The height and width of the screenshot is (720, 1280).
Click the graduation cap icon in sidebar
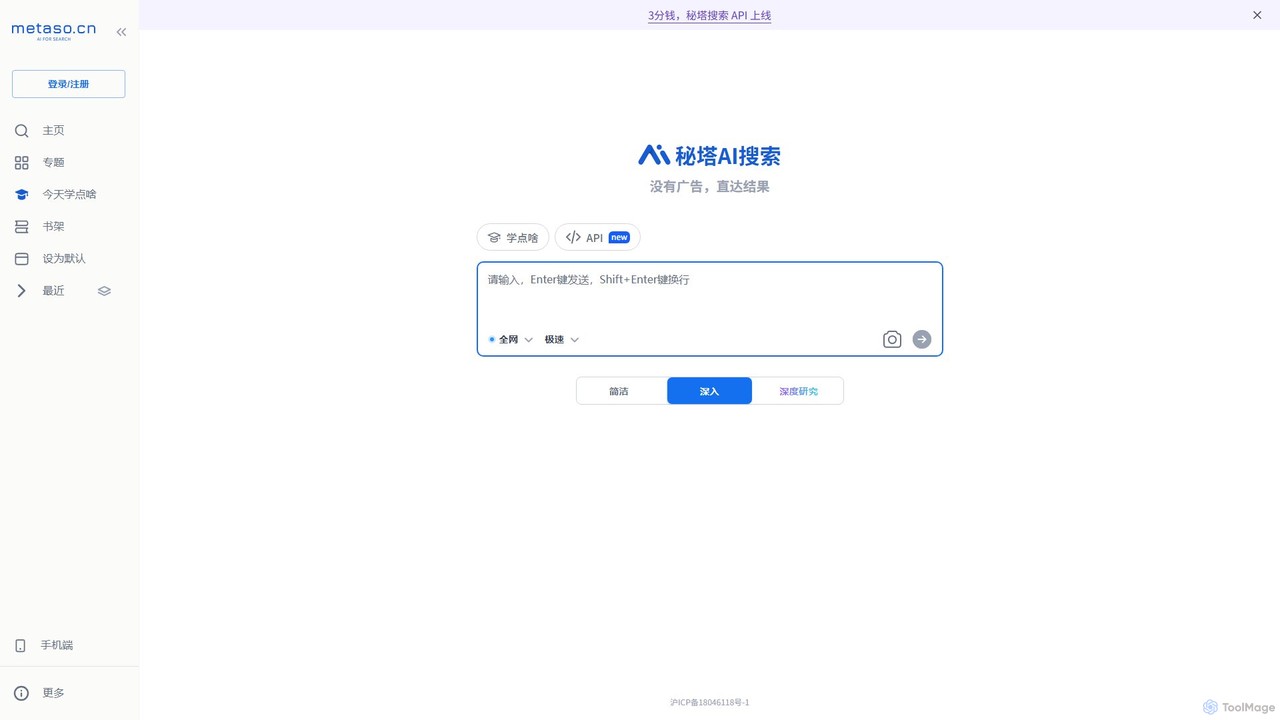tap(21, 195)
